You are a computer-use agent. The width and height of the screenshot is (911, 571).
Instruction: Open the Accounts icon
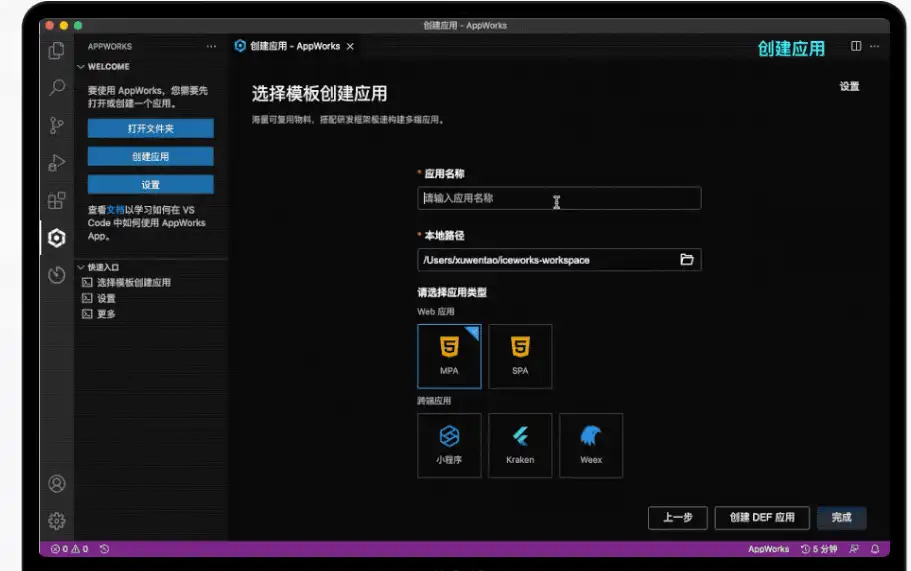point(56,483)
